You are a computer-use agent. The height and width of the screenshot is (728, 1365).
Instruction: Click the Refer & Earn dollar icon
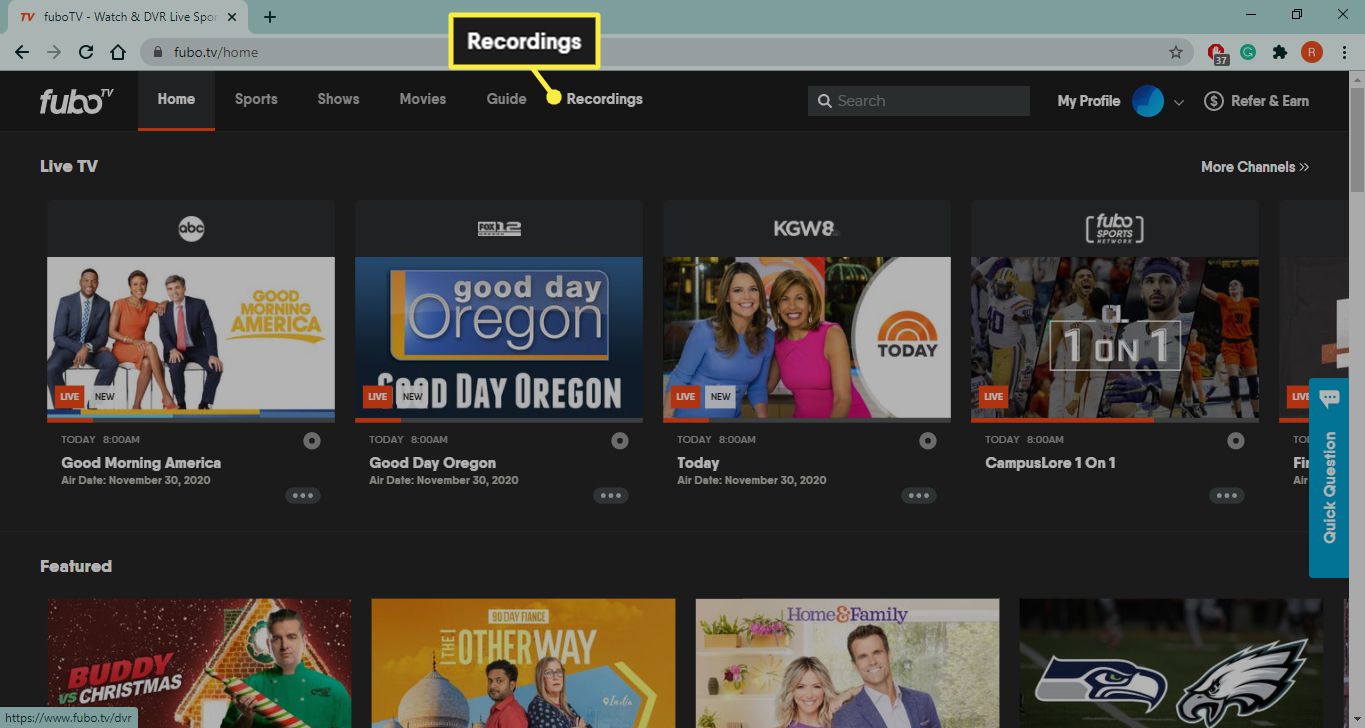pyautogui.click(x=1213, y=101)
